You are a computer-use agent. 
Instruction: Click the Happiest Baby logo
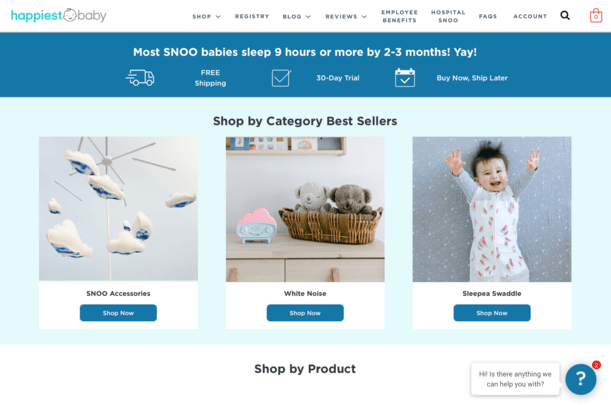point(58,15)
